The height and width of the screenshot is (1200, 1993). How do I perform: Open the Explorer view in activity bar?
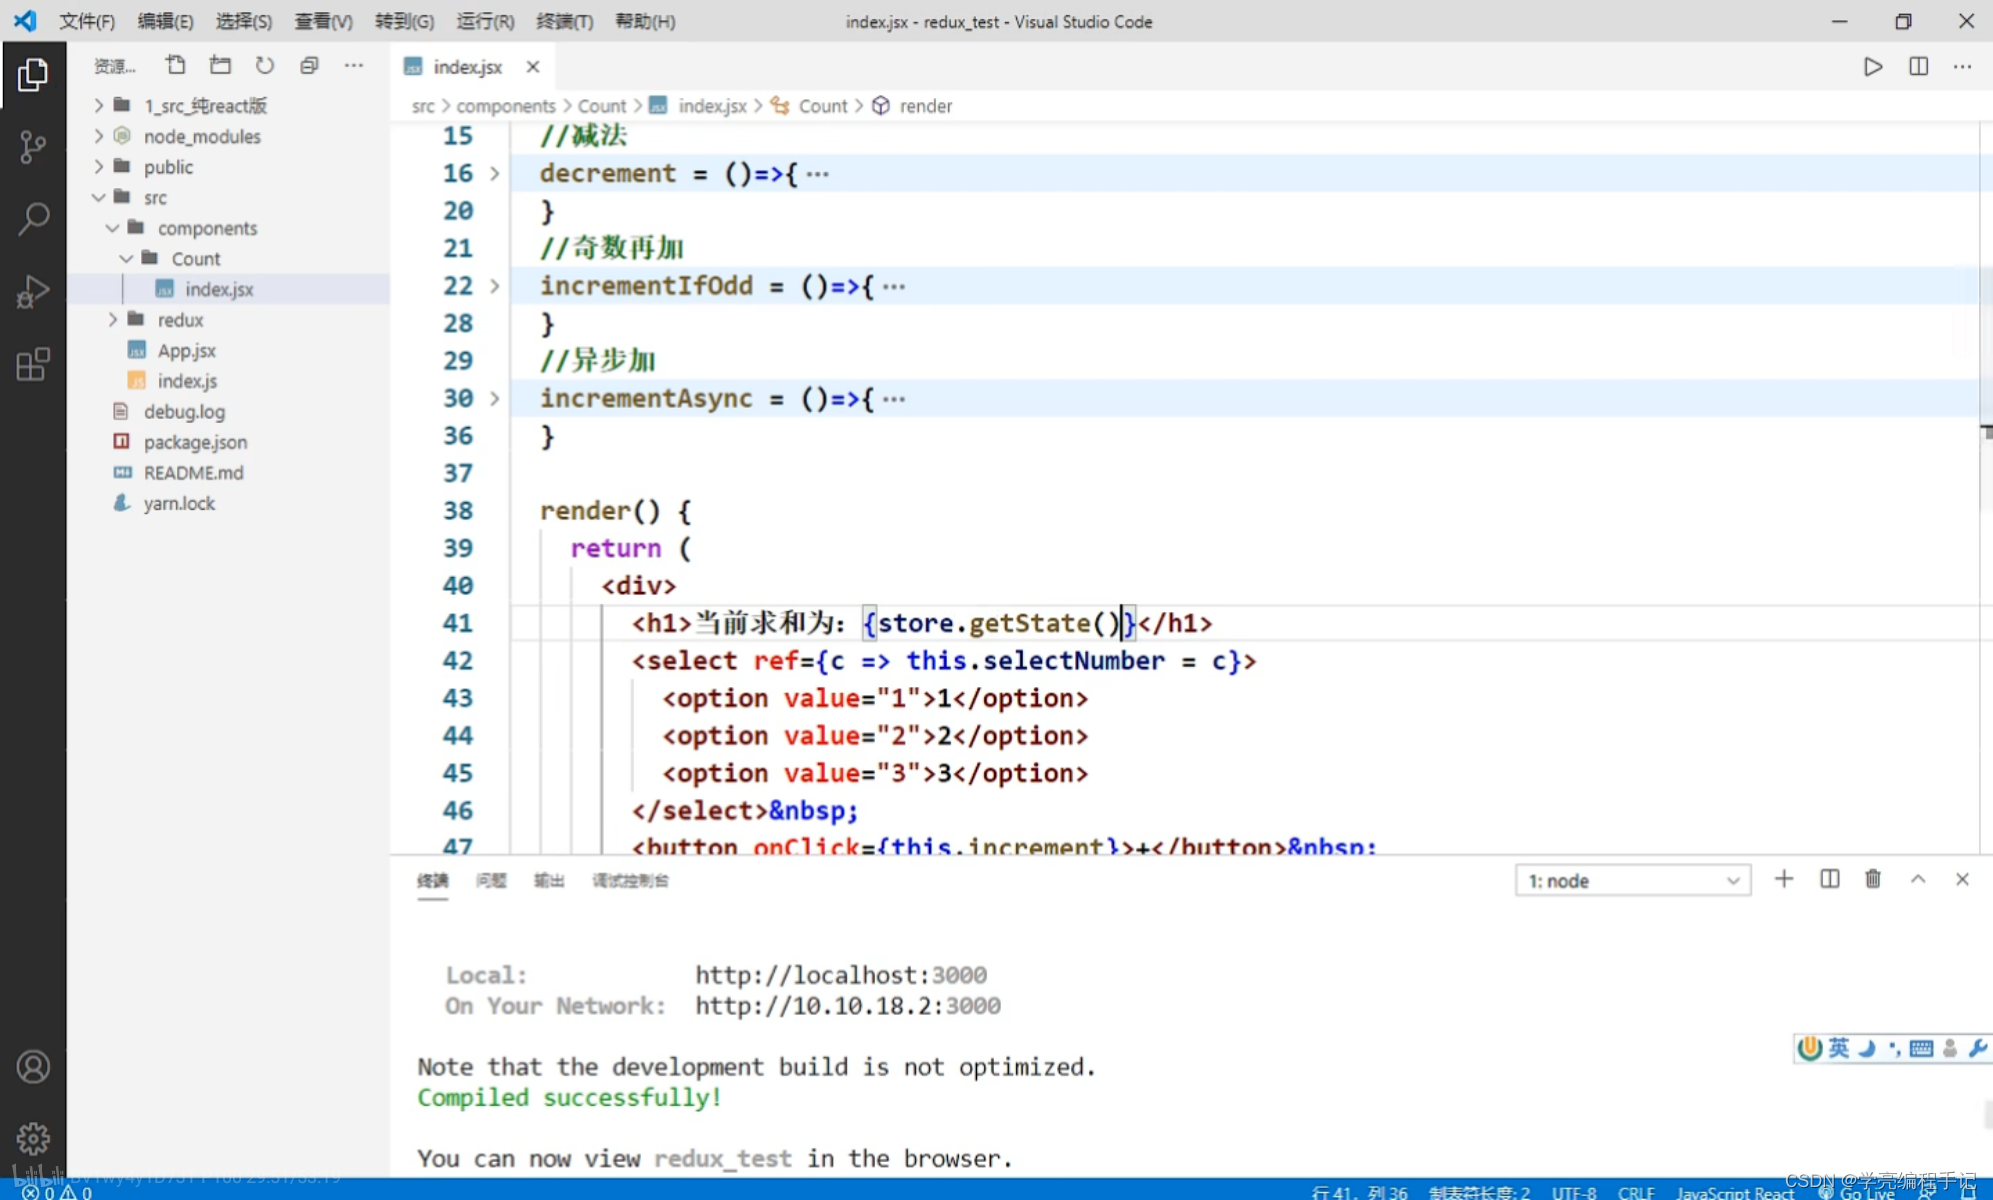32,75
